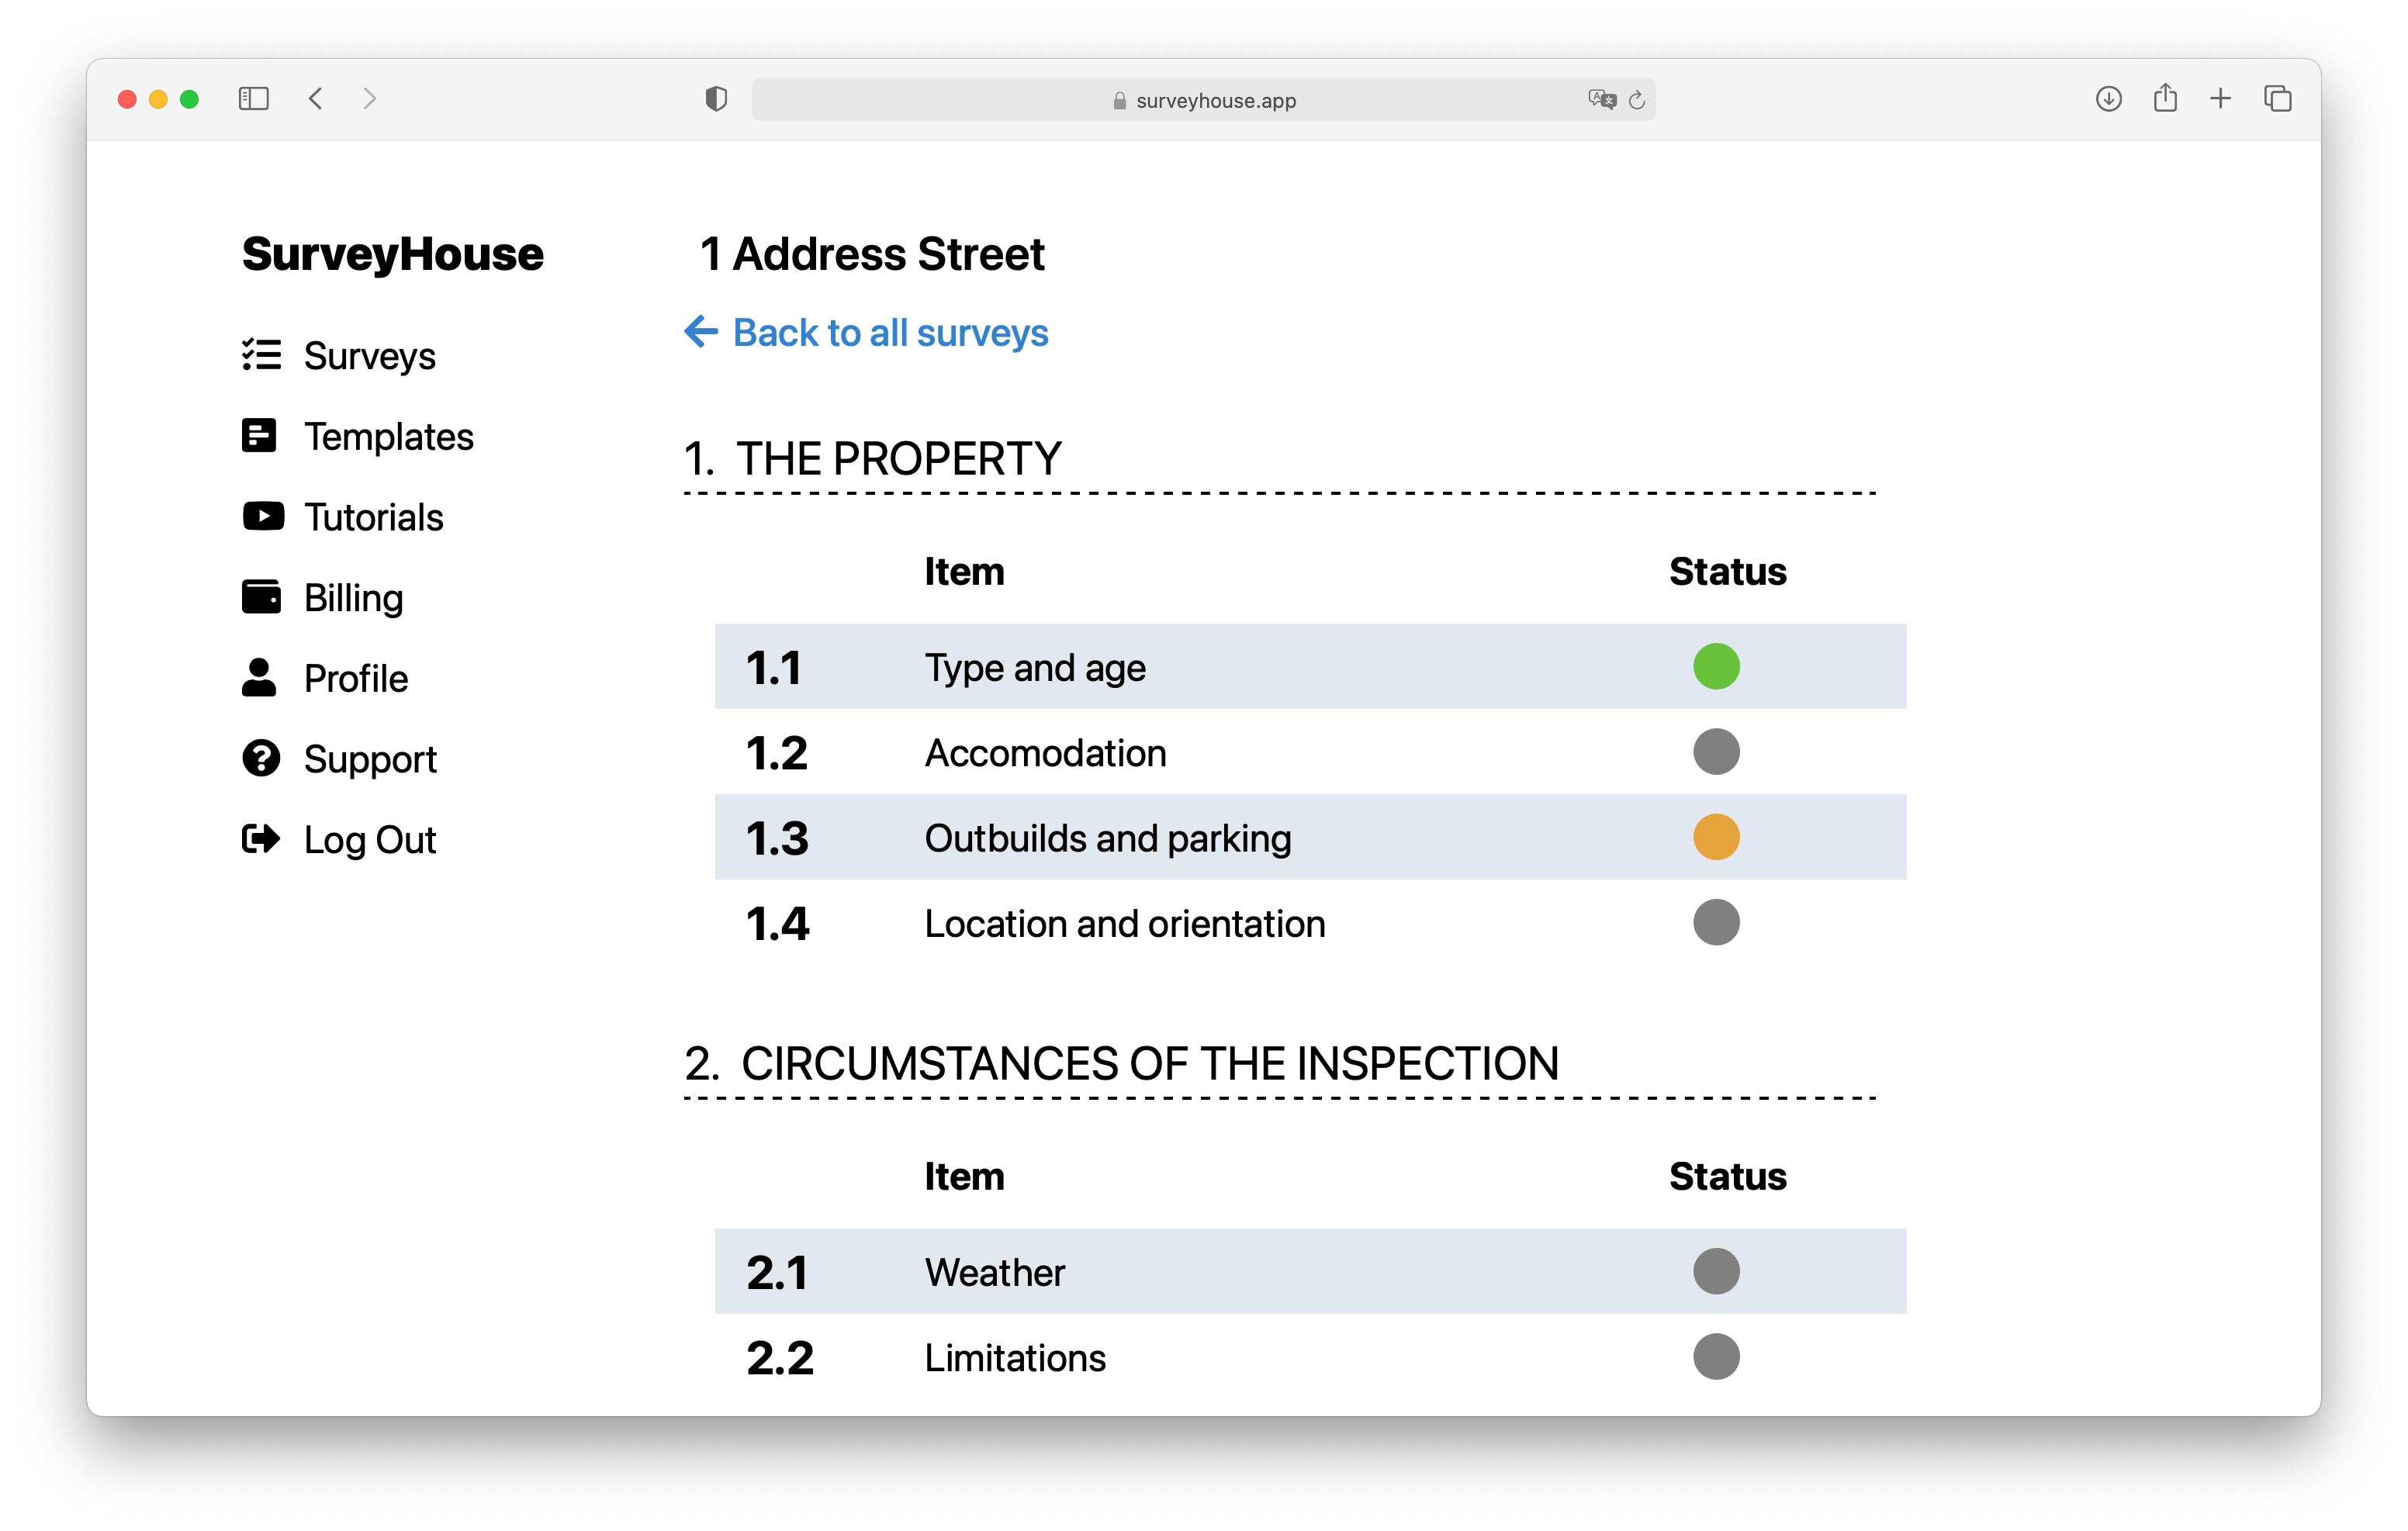Click the grey status dot for Limitations
Image resolution: width=2408 pixels, height=1531 pixels.
tap(1716, 1356)
